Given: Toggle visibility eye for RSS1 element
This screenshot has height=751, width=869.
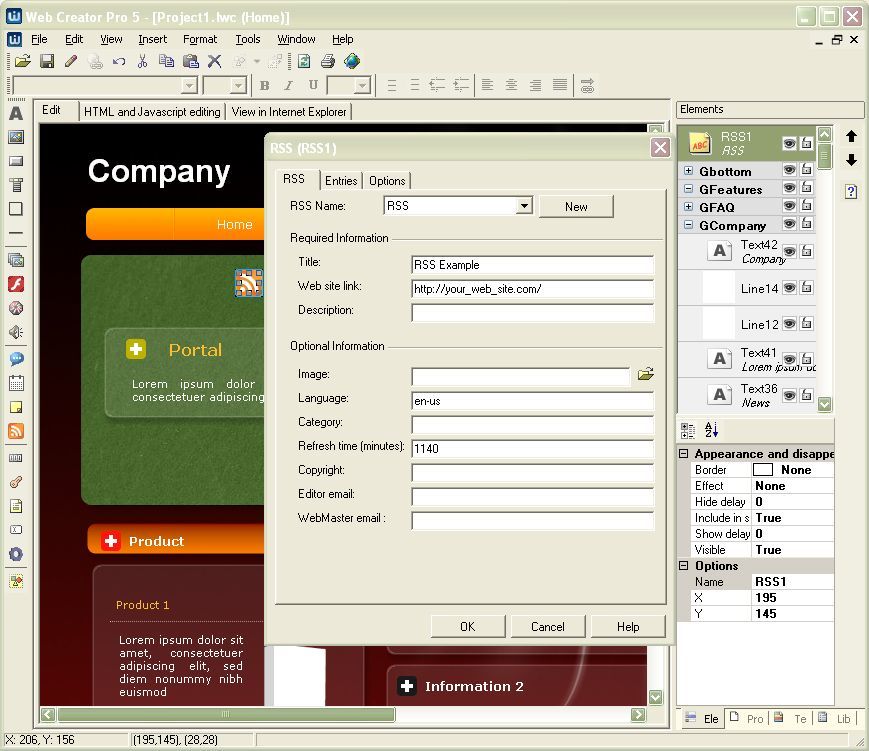Looking at the screenshot, I should (x=790, y=144).
